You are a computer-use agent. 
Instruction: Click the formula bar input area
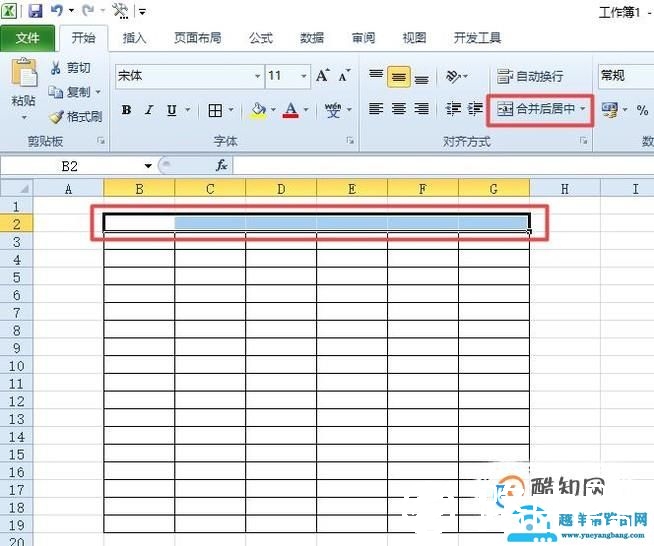[x=443, y=166]
